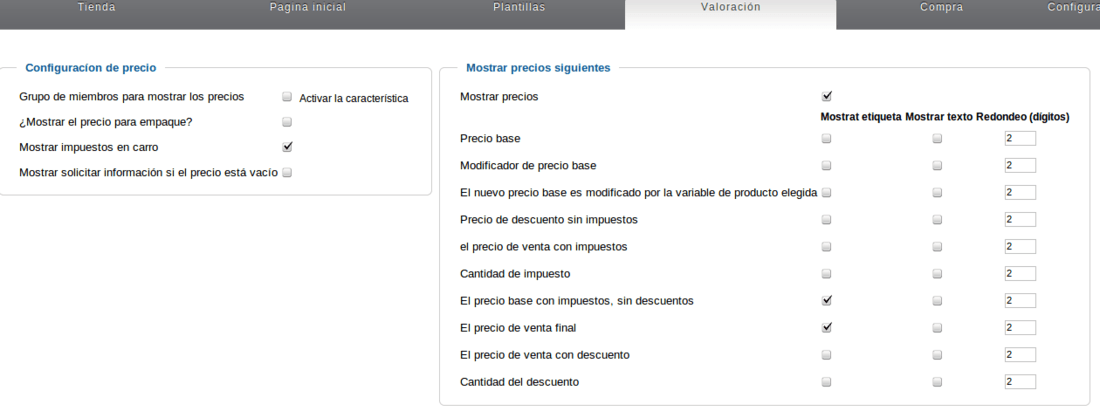1100x411 pixels.
Task: Check Mostrar texto for precio de venta con descuento
Action: [937, 355]
